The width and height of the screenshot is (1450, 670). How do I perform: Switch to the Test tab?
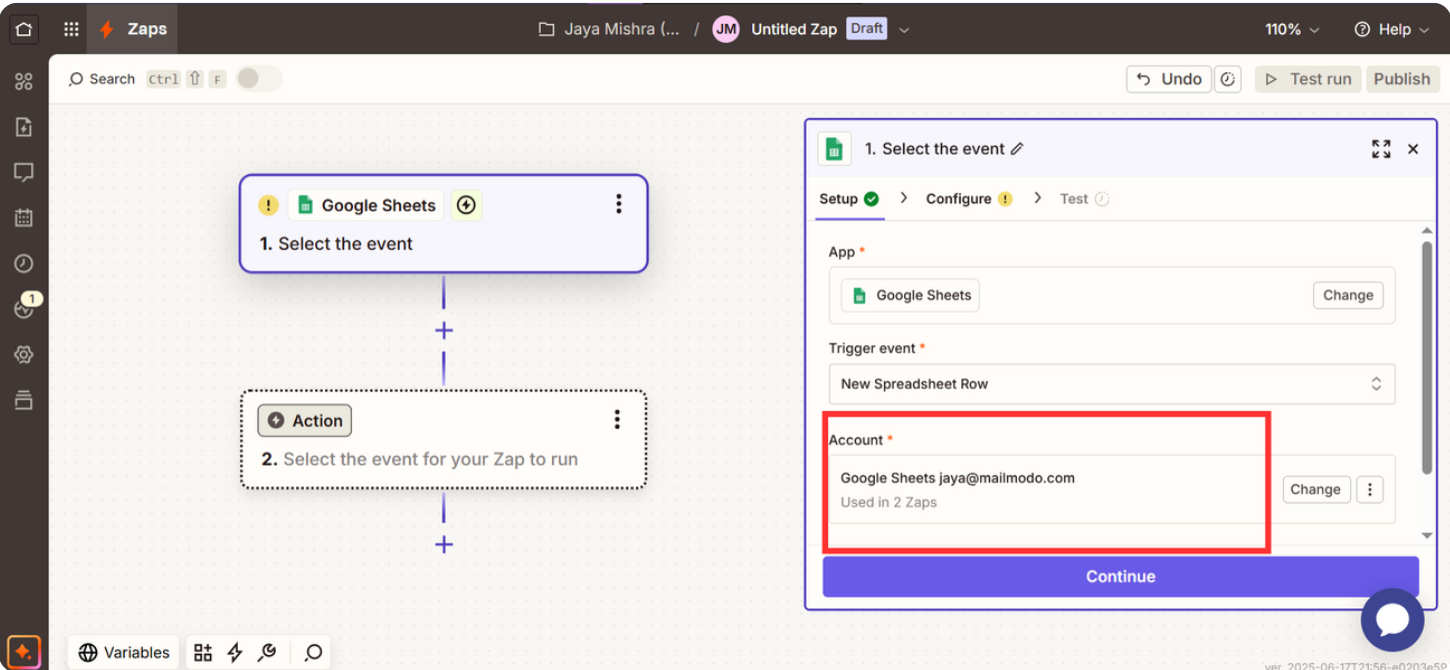[x=1085, y=199]
